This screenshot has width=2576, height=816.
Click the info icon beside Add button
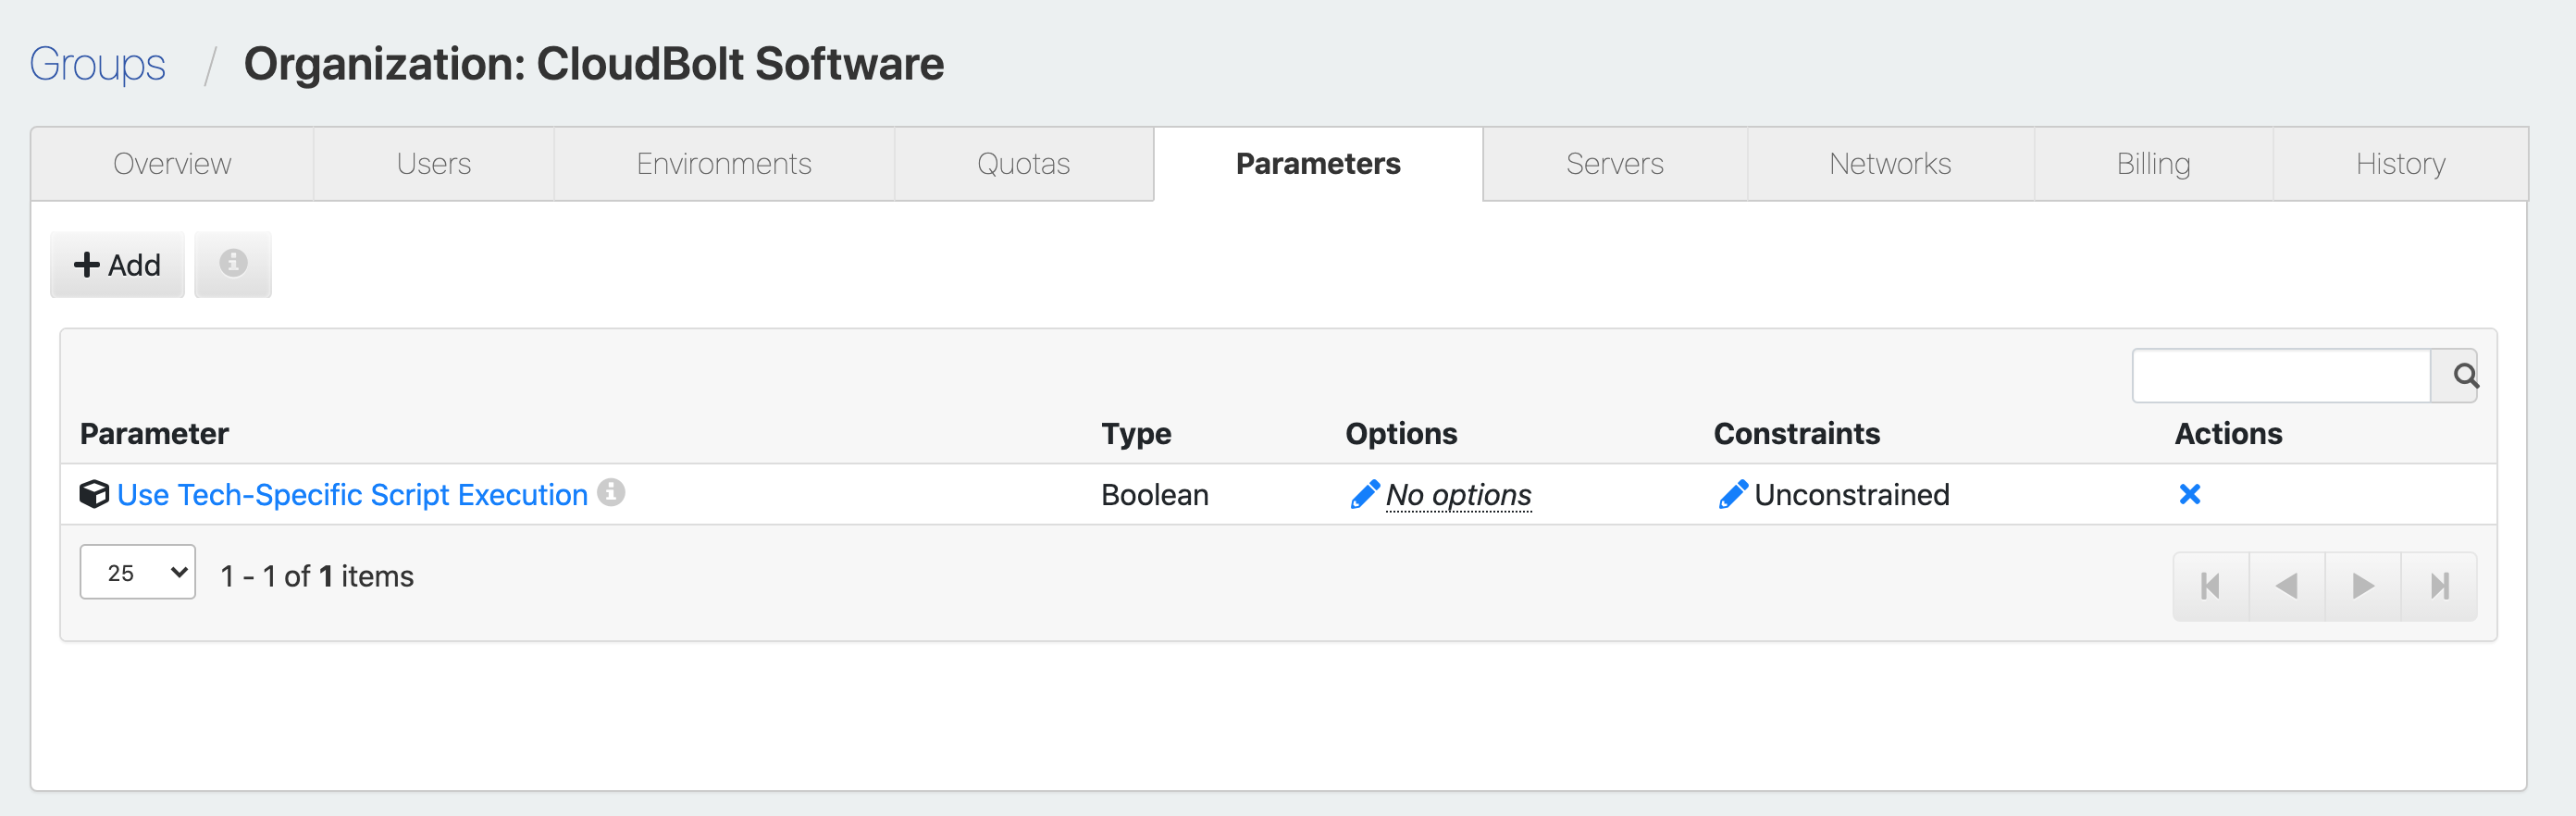coord(233,264)
